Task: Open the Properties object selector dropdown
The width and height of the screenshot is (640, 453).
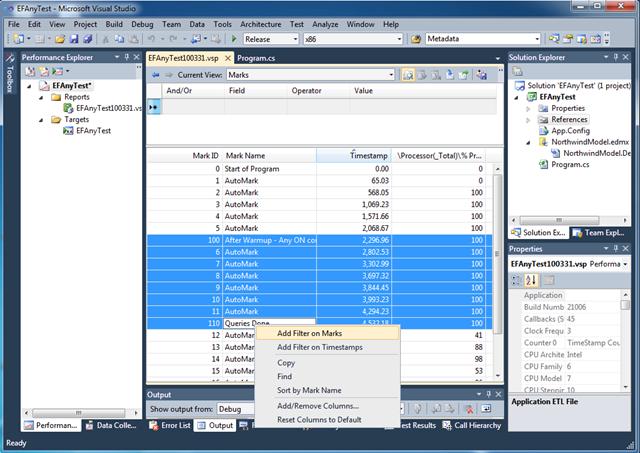Action: tap(625, 264)
